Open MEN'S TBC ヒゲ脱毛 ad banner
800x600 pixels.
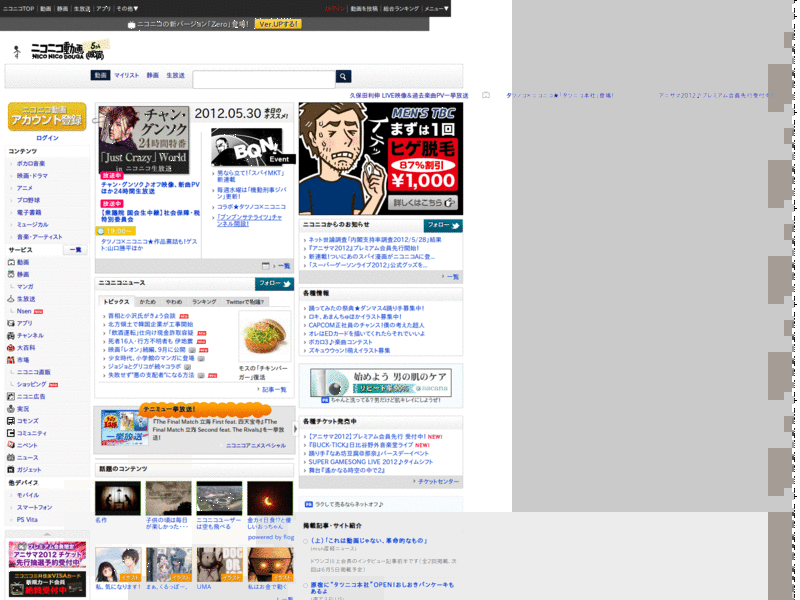381,159
